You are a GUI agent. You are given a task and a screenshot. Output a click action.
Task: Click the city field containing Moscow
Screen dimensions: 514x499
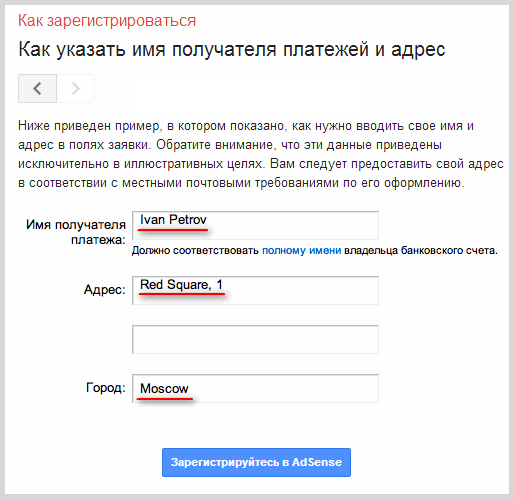pos(255,388)
